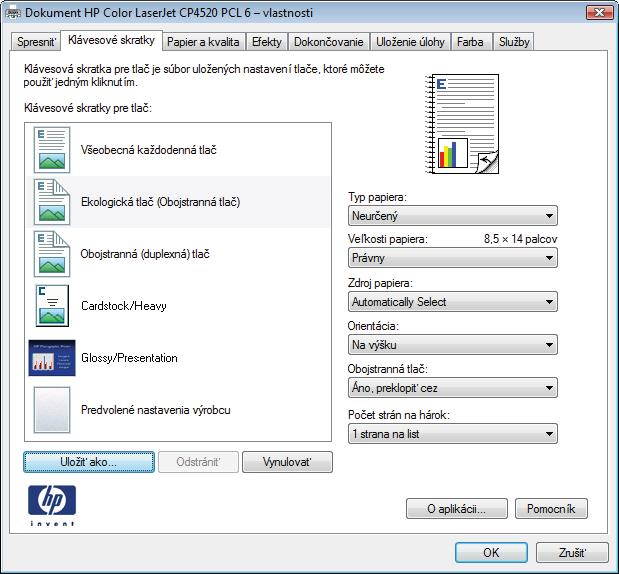The image size is (619, 574).
Task: Click the greyed-out Odstrániť button
Action: click(x=199, y=462)
